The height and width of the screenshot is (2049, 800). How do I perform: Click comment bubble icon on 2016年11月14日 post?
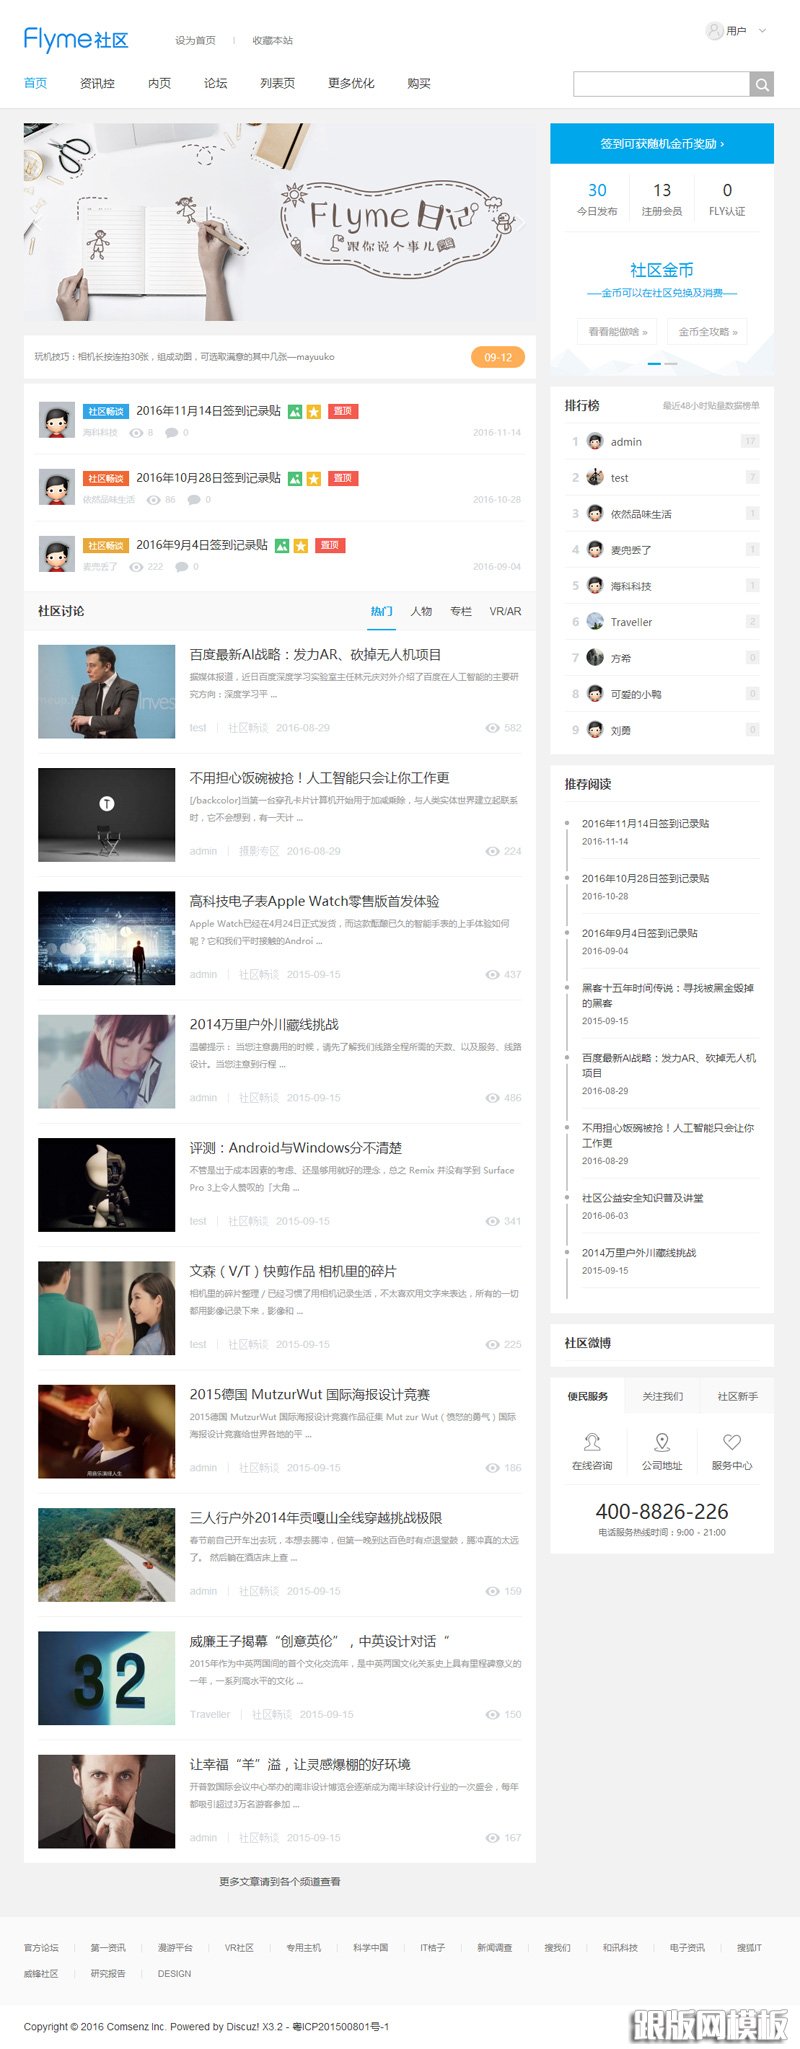pos(171,433)
